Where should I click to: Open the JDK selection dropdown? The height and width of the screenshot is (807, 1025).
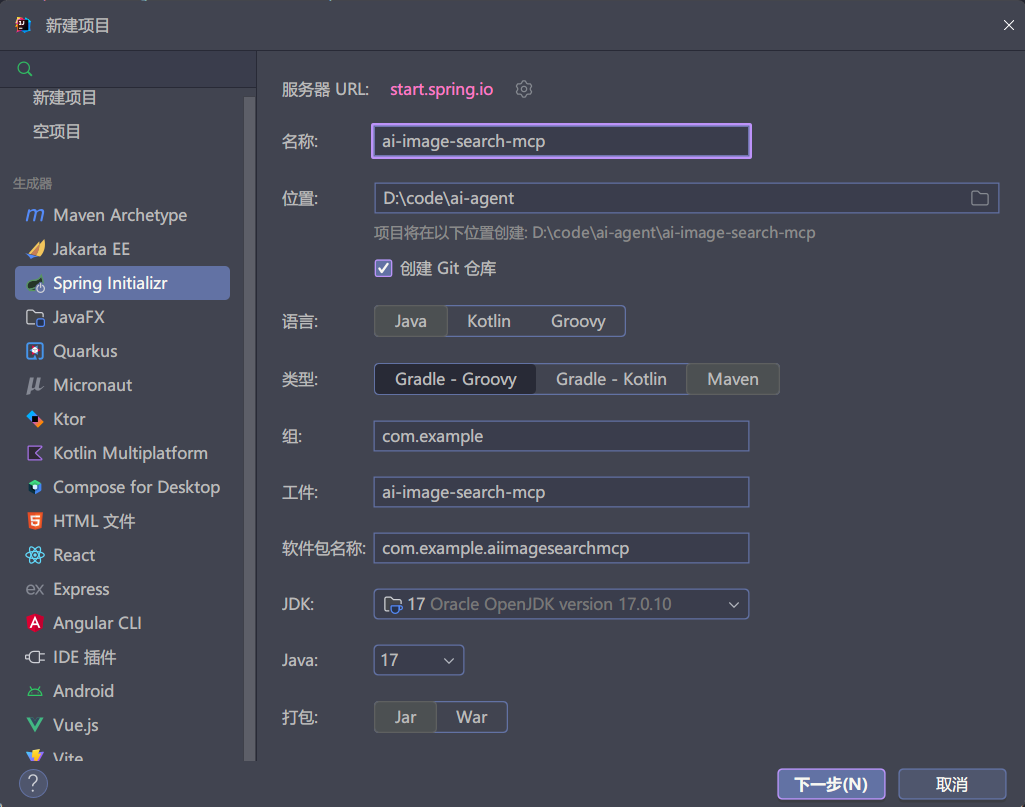(x=561, y=604)
